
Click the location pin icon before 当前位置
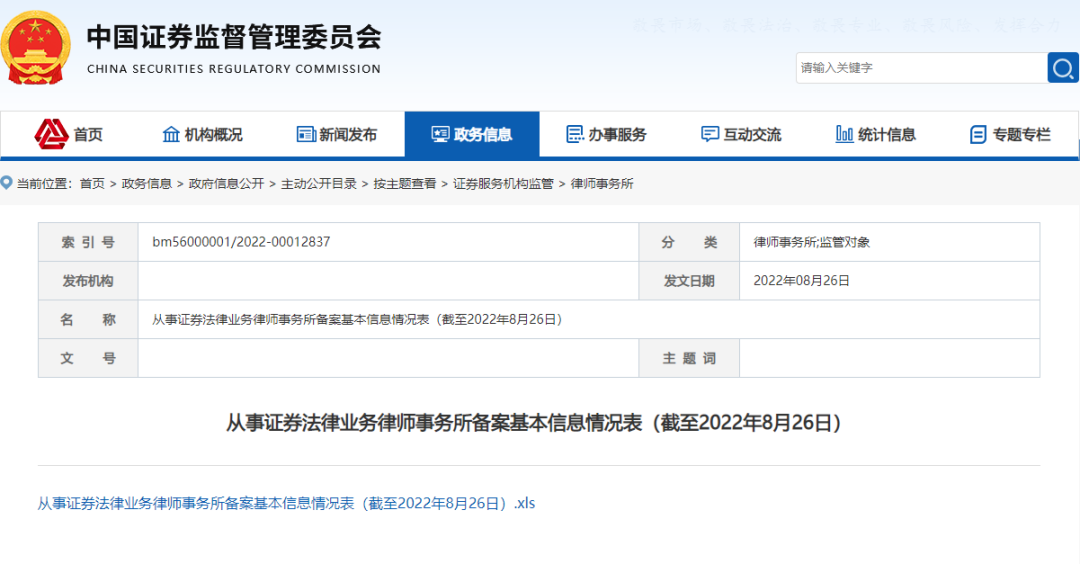click(x=7, y=183)
